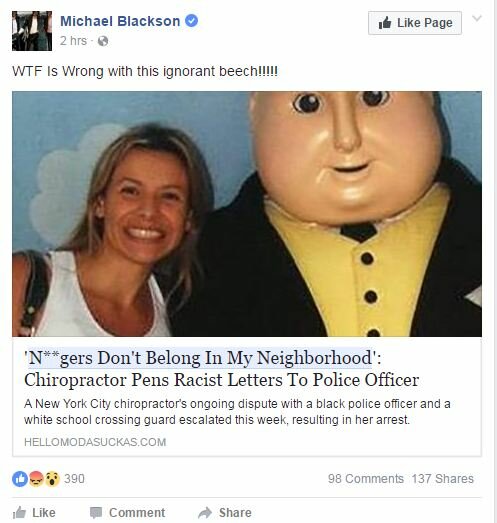This screenshot has width=497, height=523.
Task: Open the 98 Comments link
Action: point(366,479)
